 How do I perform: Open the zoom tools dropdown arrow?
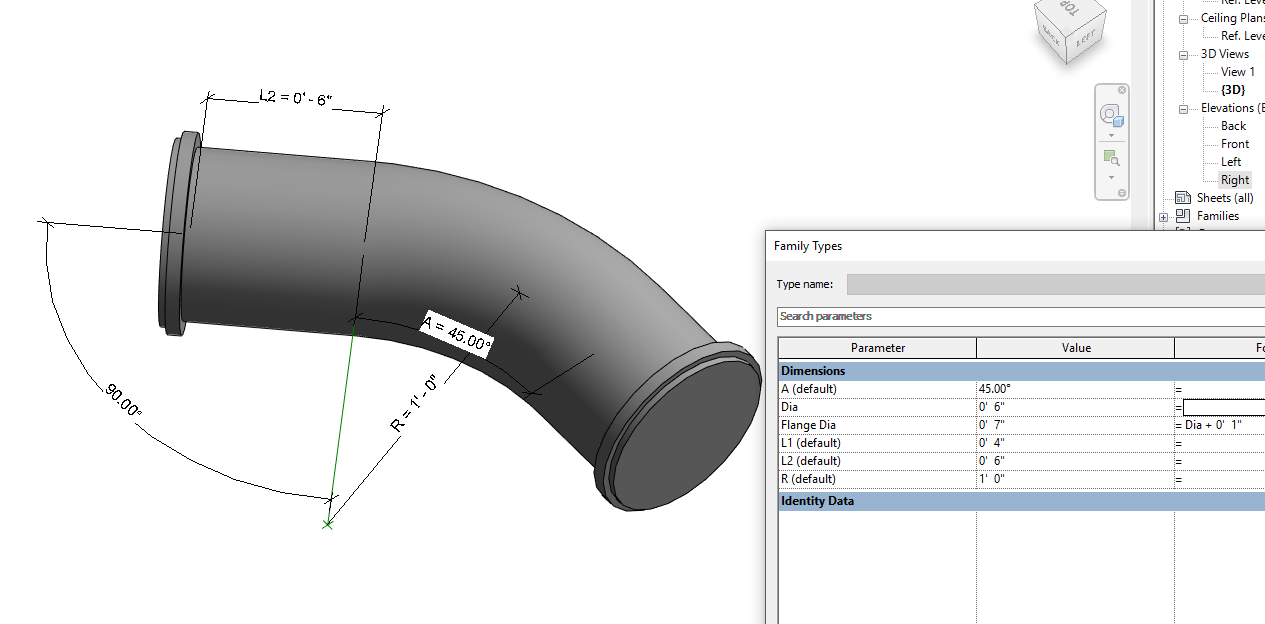click(1111, 178)
